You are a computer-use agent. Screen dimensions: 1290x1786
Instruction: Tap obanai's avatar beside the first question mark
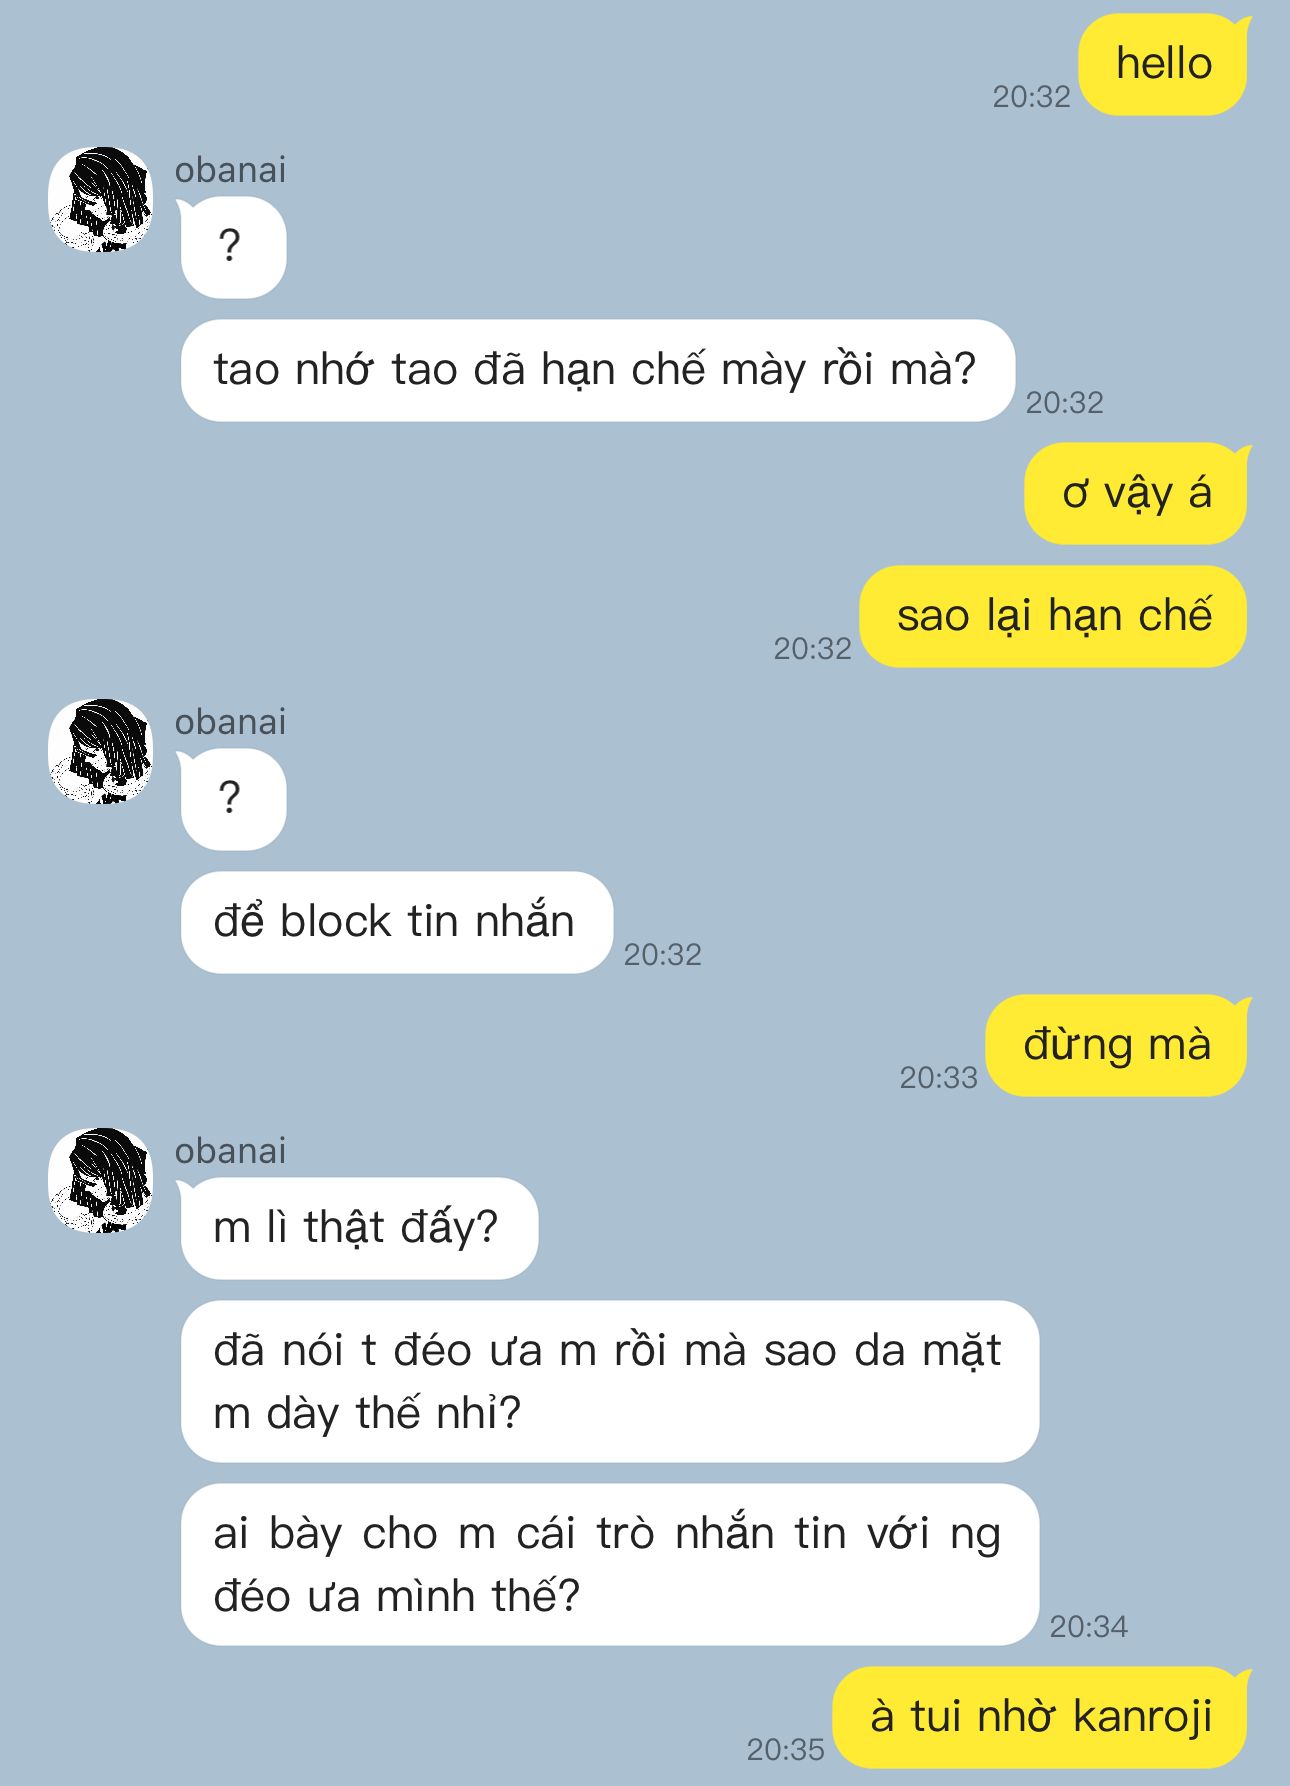pyautogui.click(x=100, y=199)
